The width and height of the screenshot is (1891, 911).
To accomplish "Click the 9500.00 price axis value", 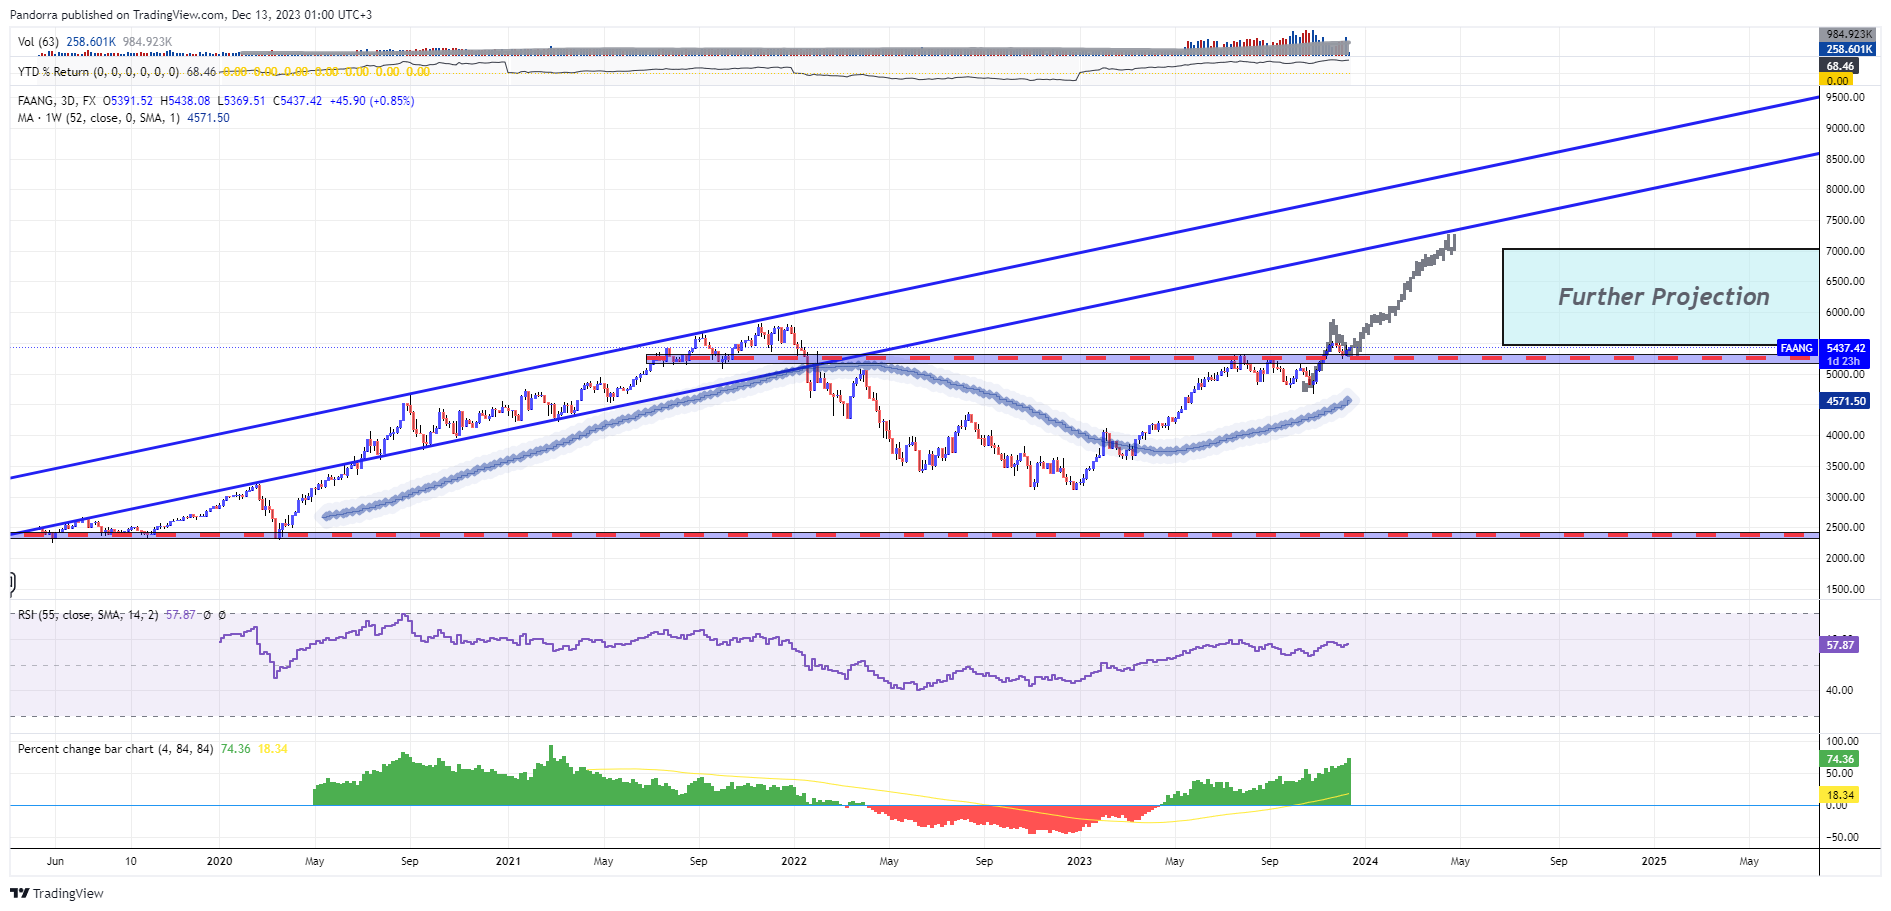I will click(x=1845, y=98).
